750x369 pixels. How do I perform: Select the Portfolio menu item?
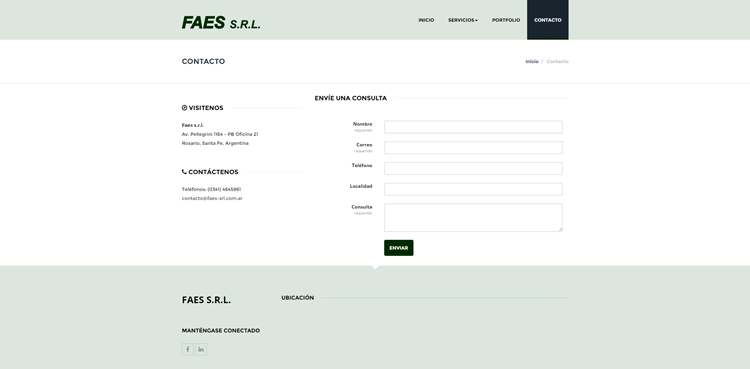506,20
